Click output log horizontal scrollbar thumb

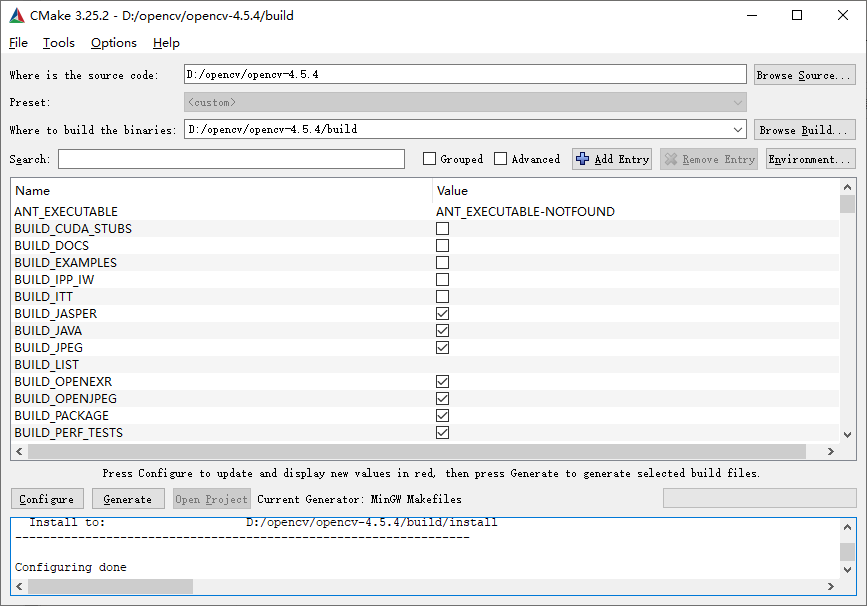click(x=111, y=586)
